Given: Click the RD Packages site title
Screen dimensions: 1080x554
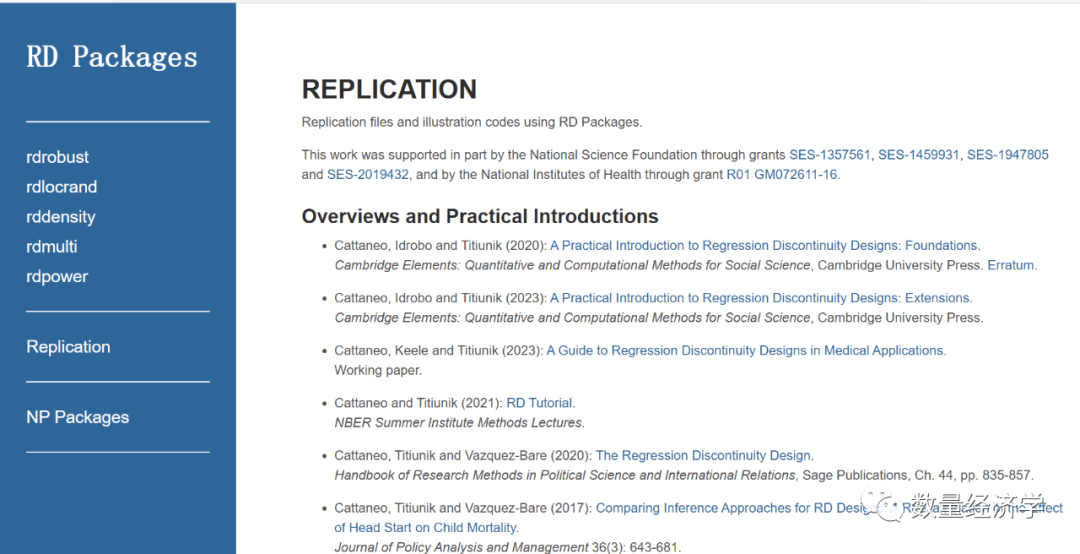Looking at the screenshot, I should click(x=112, y=57).
